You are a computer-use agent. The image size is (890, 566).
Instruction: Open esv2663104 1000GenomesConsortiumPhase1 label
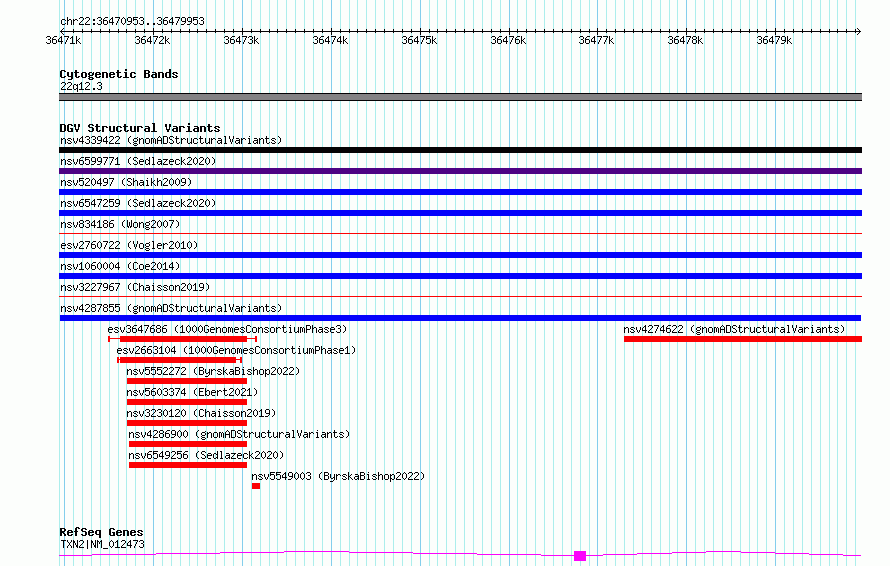tap(236, 350)
